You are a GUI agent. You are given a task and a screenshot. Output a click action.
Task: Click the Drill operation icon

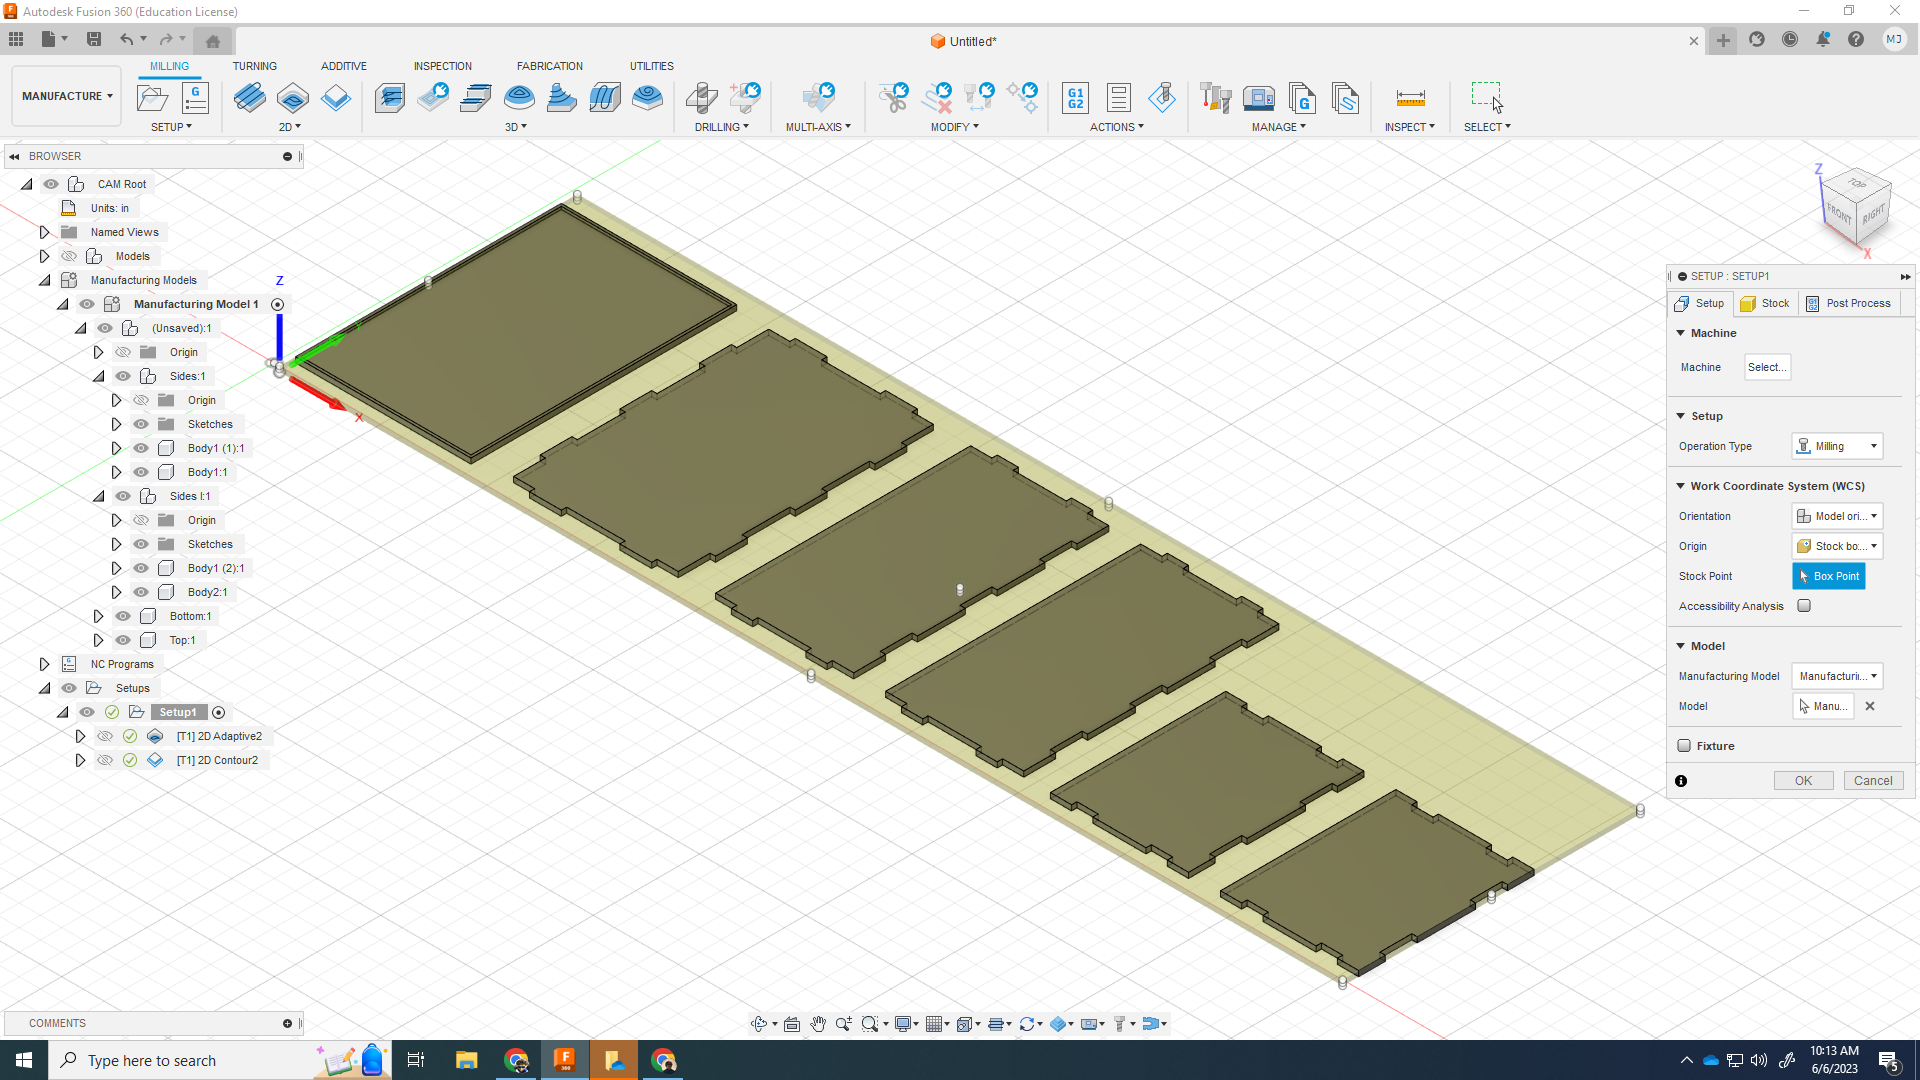pyautogui.click(x=701, y=98)
